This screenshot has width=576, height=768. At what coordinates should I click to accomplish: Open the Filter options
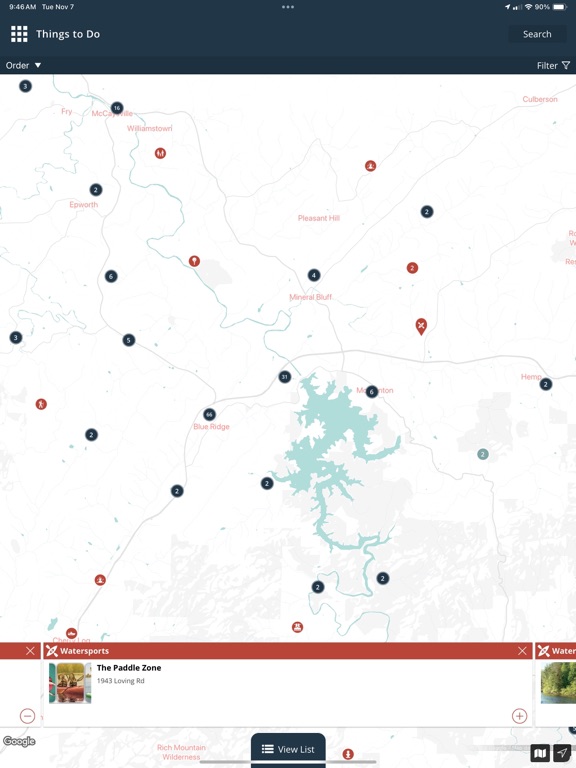click(553, 65)
